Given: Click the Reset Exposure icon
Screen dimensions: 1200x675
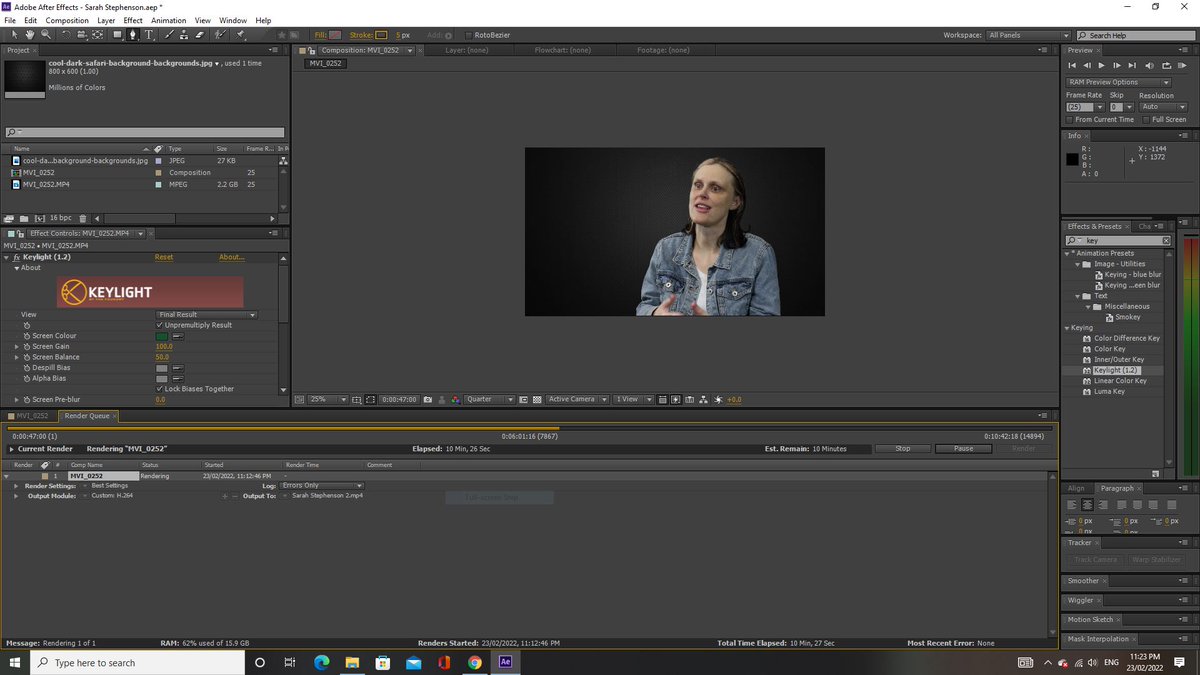Looking at the screenshot, I should (717, 399).
